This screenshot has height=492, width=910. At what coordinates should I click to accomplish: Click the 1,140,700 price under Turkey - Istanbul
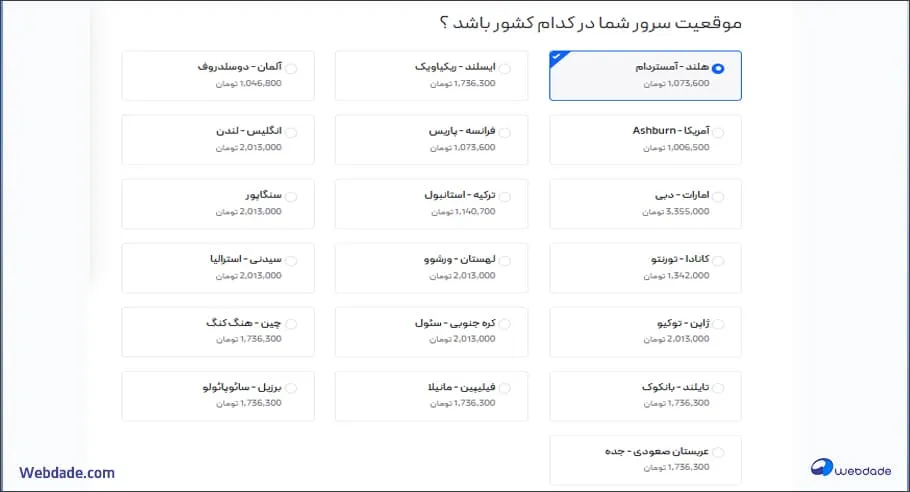(x=463, y=212)
